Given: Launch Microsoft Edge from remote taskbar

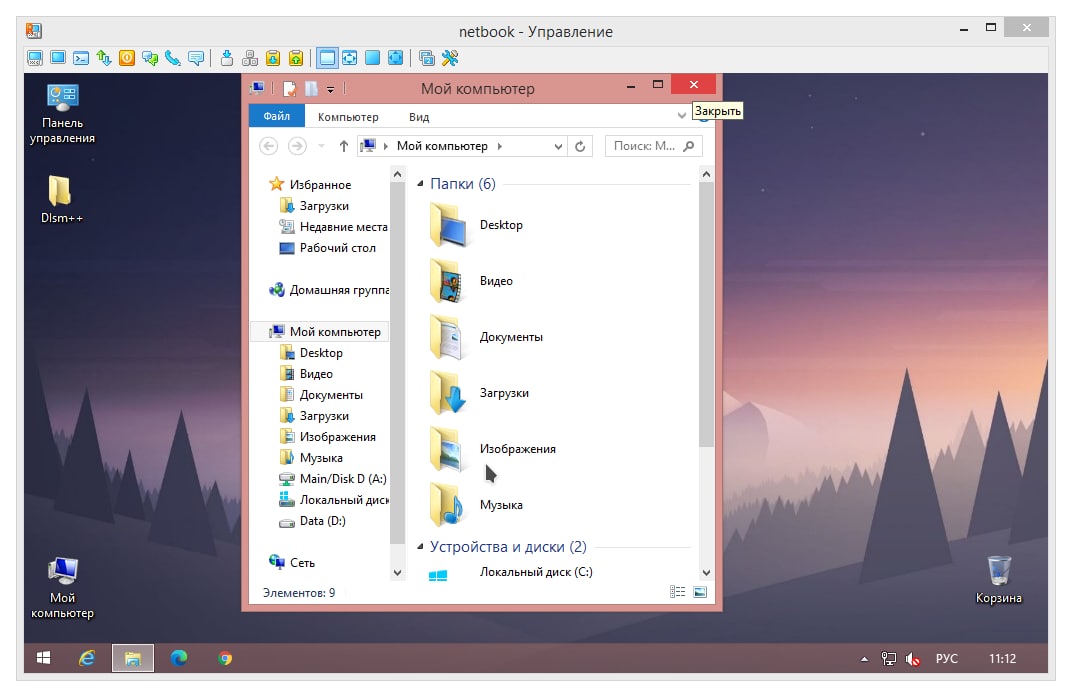Looking at the screenshot, I should pos(179,658).
